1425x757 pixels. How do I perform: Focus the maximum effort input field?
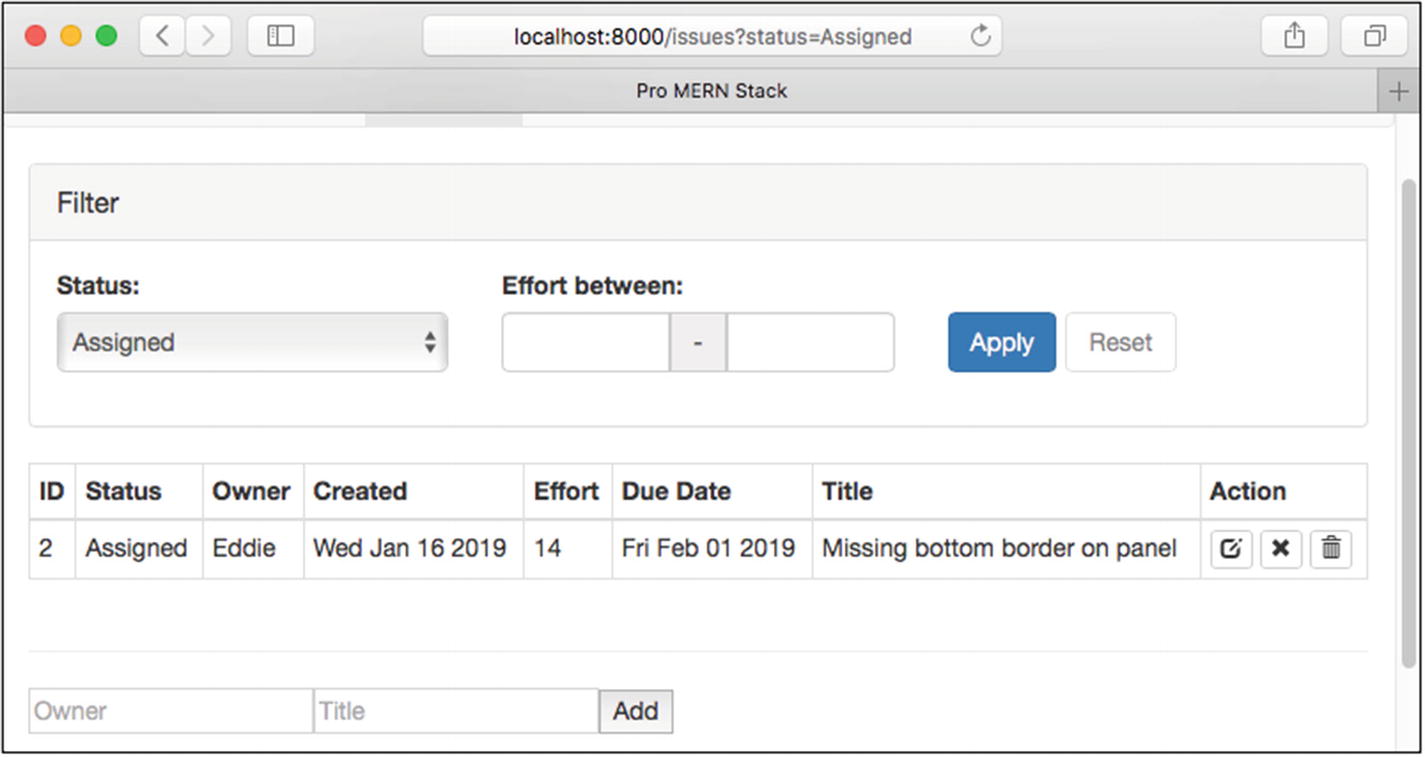[810, 343]
